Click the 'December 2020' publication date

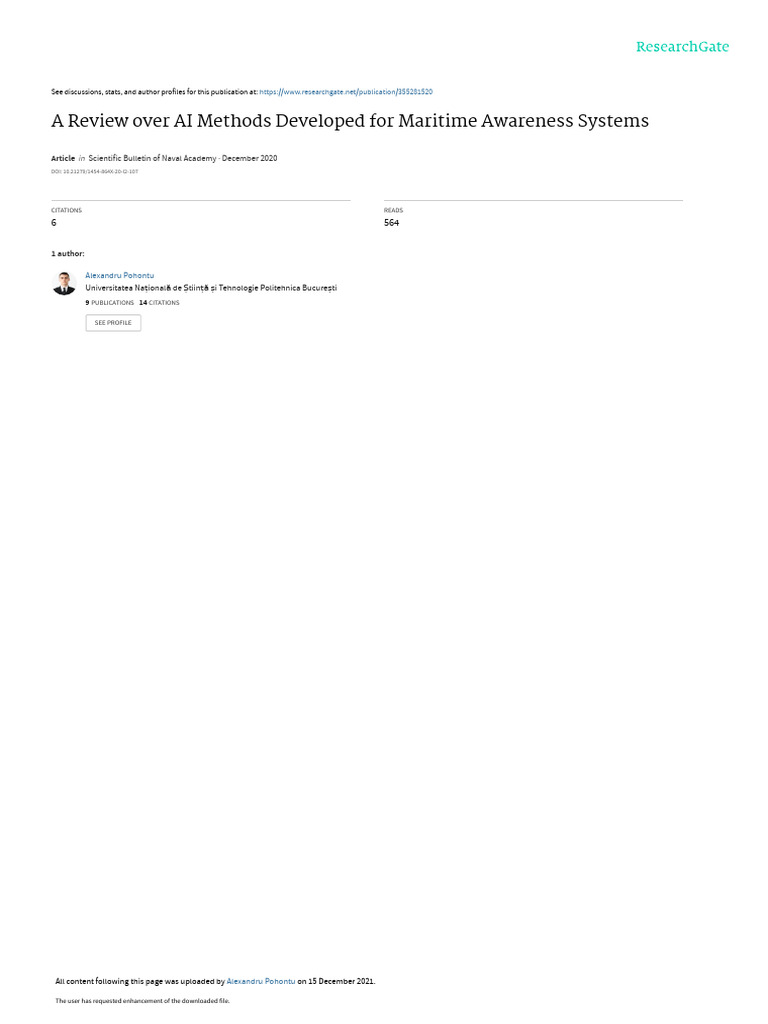coord(249,158)
